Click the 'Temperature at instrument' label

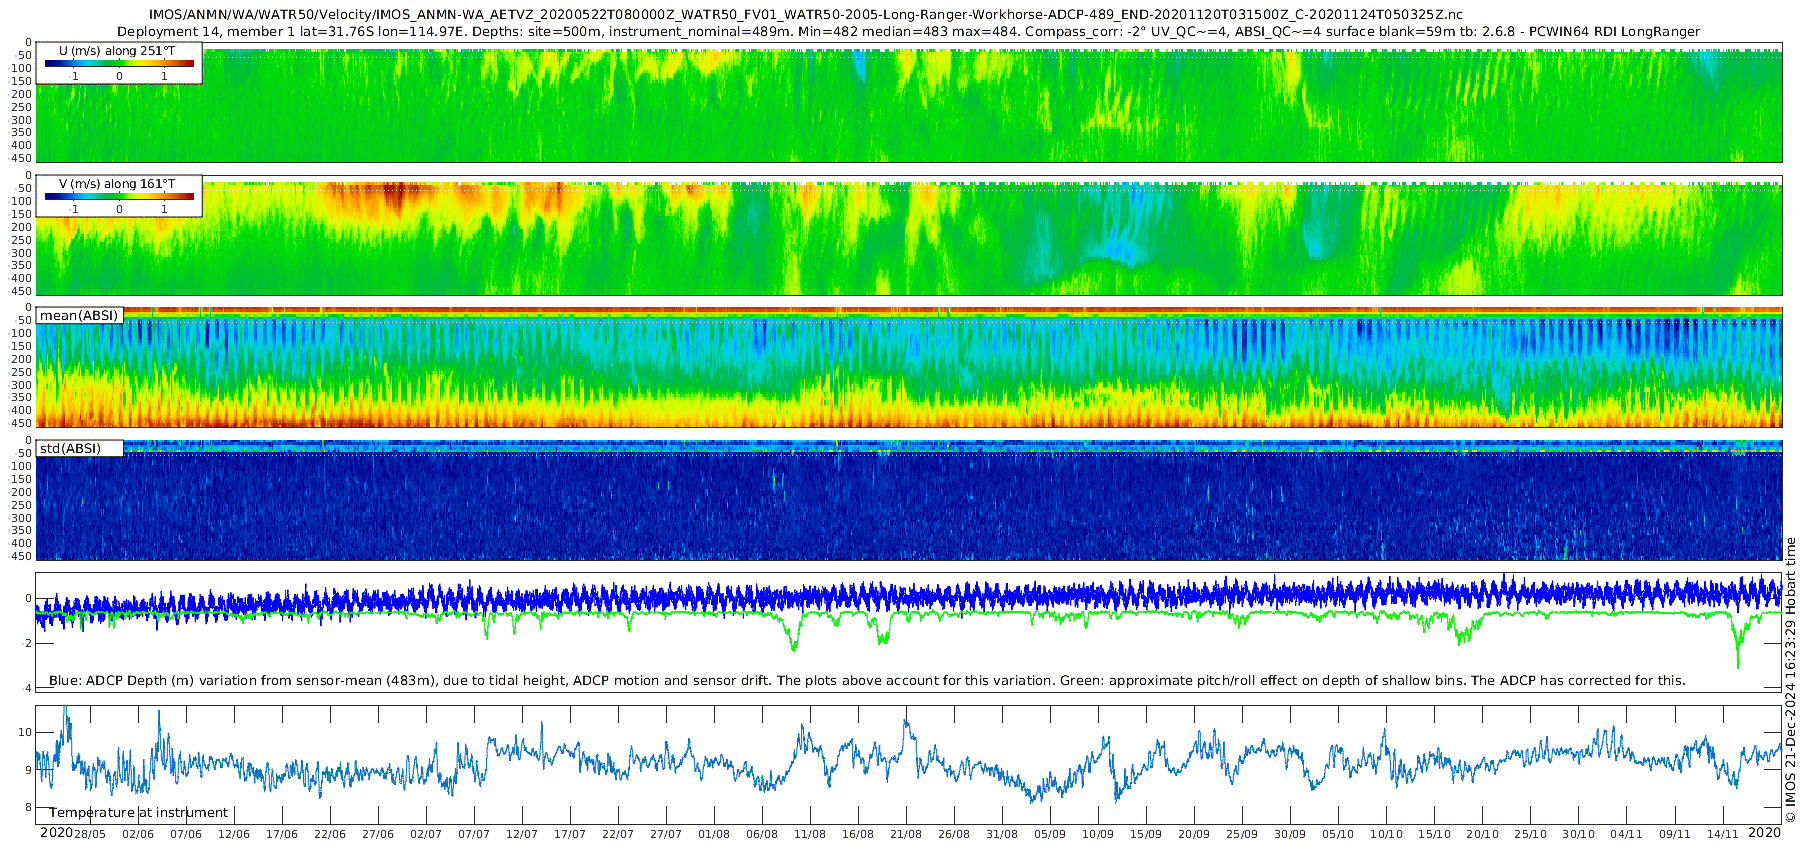click(x=138, y=813)
